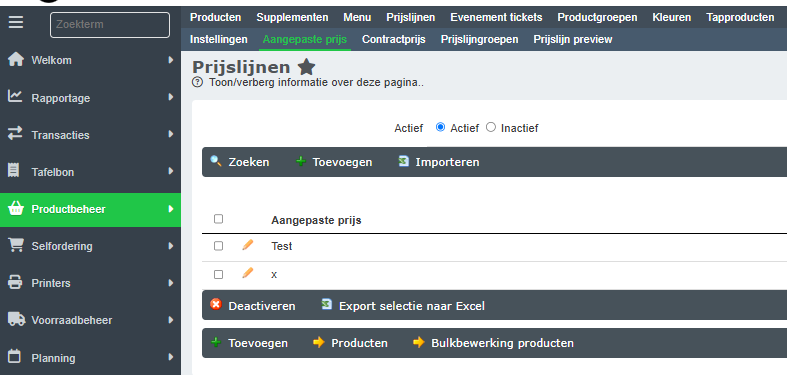Click the magnifier Zoeken icon
Image resolution: width=787 pixels, height=375 pixels.
coord(216,161)
